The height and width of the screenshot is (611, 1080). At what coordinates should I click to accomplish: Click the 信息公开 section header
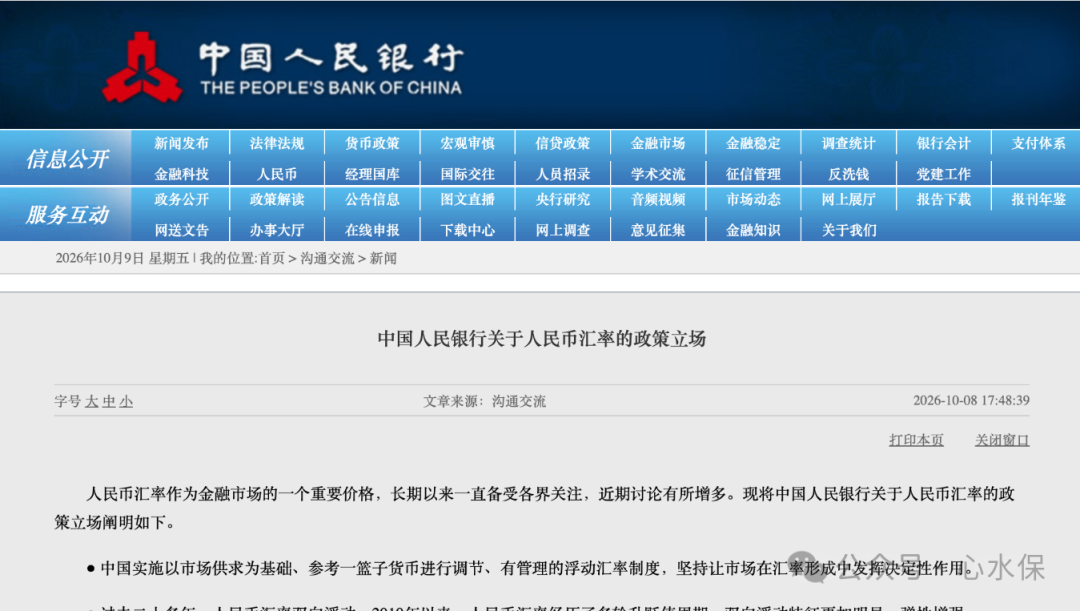tap(67, 159)
